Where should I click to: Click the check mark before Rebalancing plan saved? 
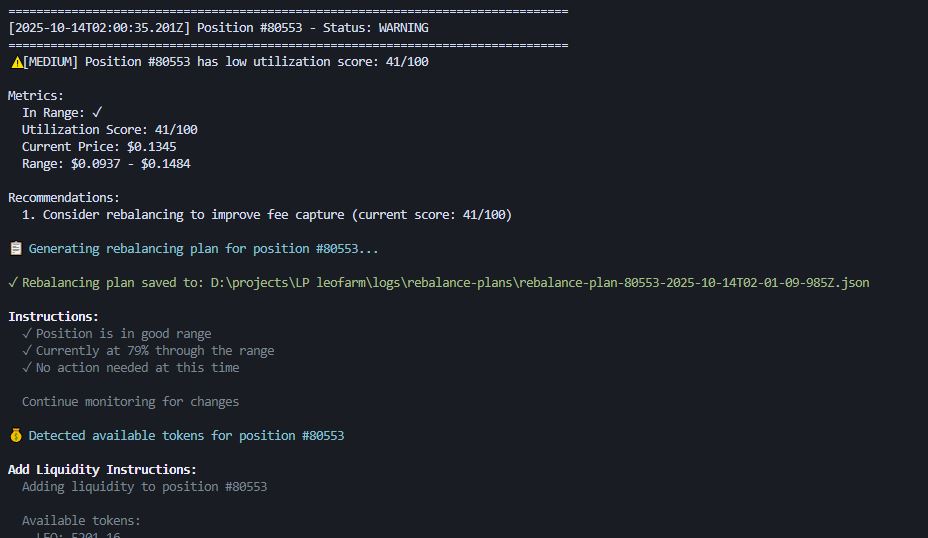coord(12,283)
